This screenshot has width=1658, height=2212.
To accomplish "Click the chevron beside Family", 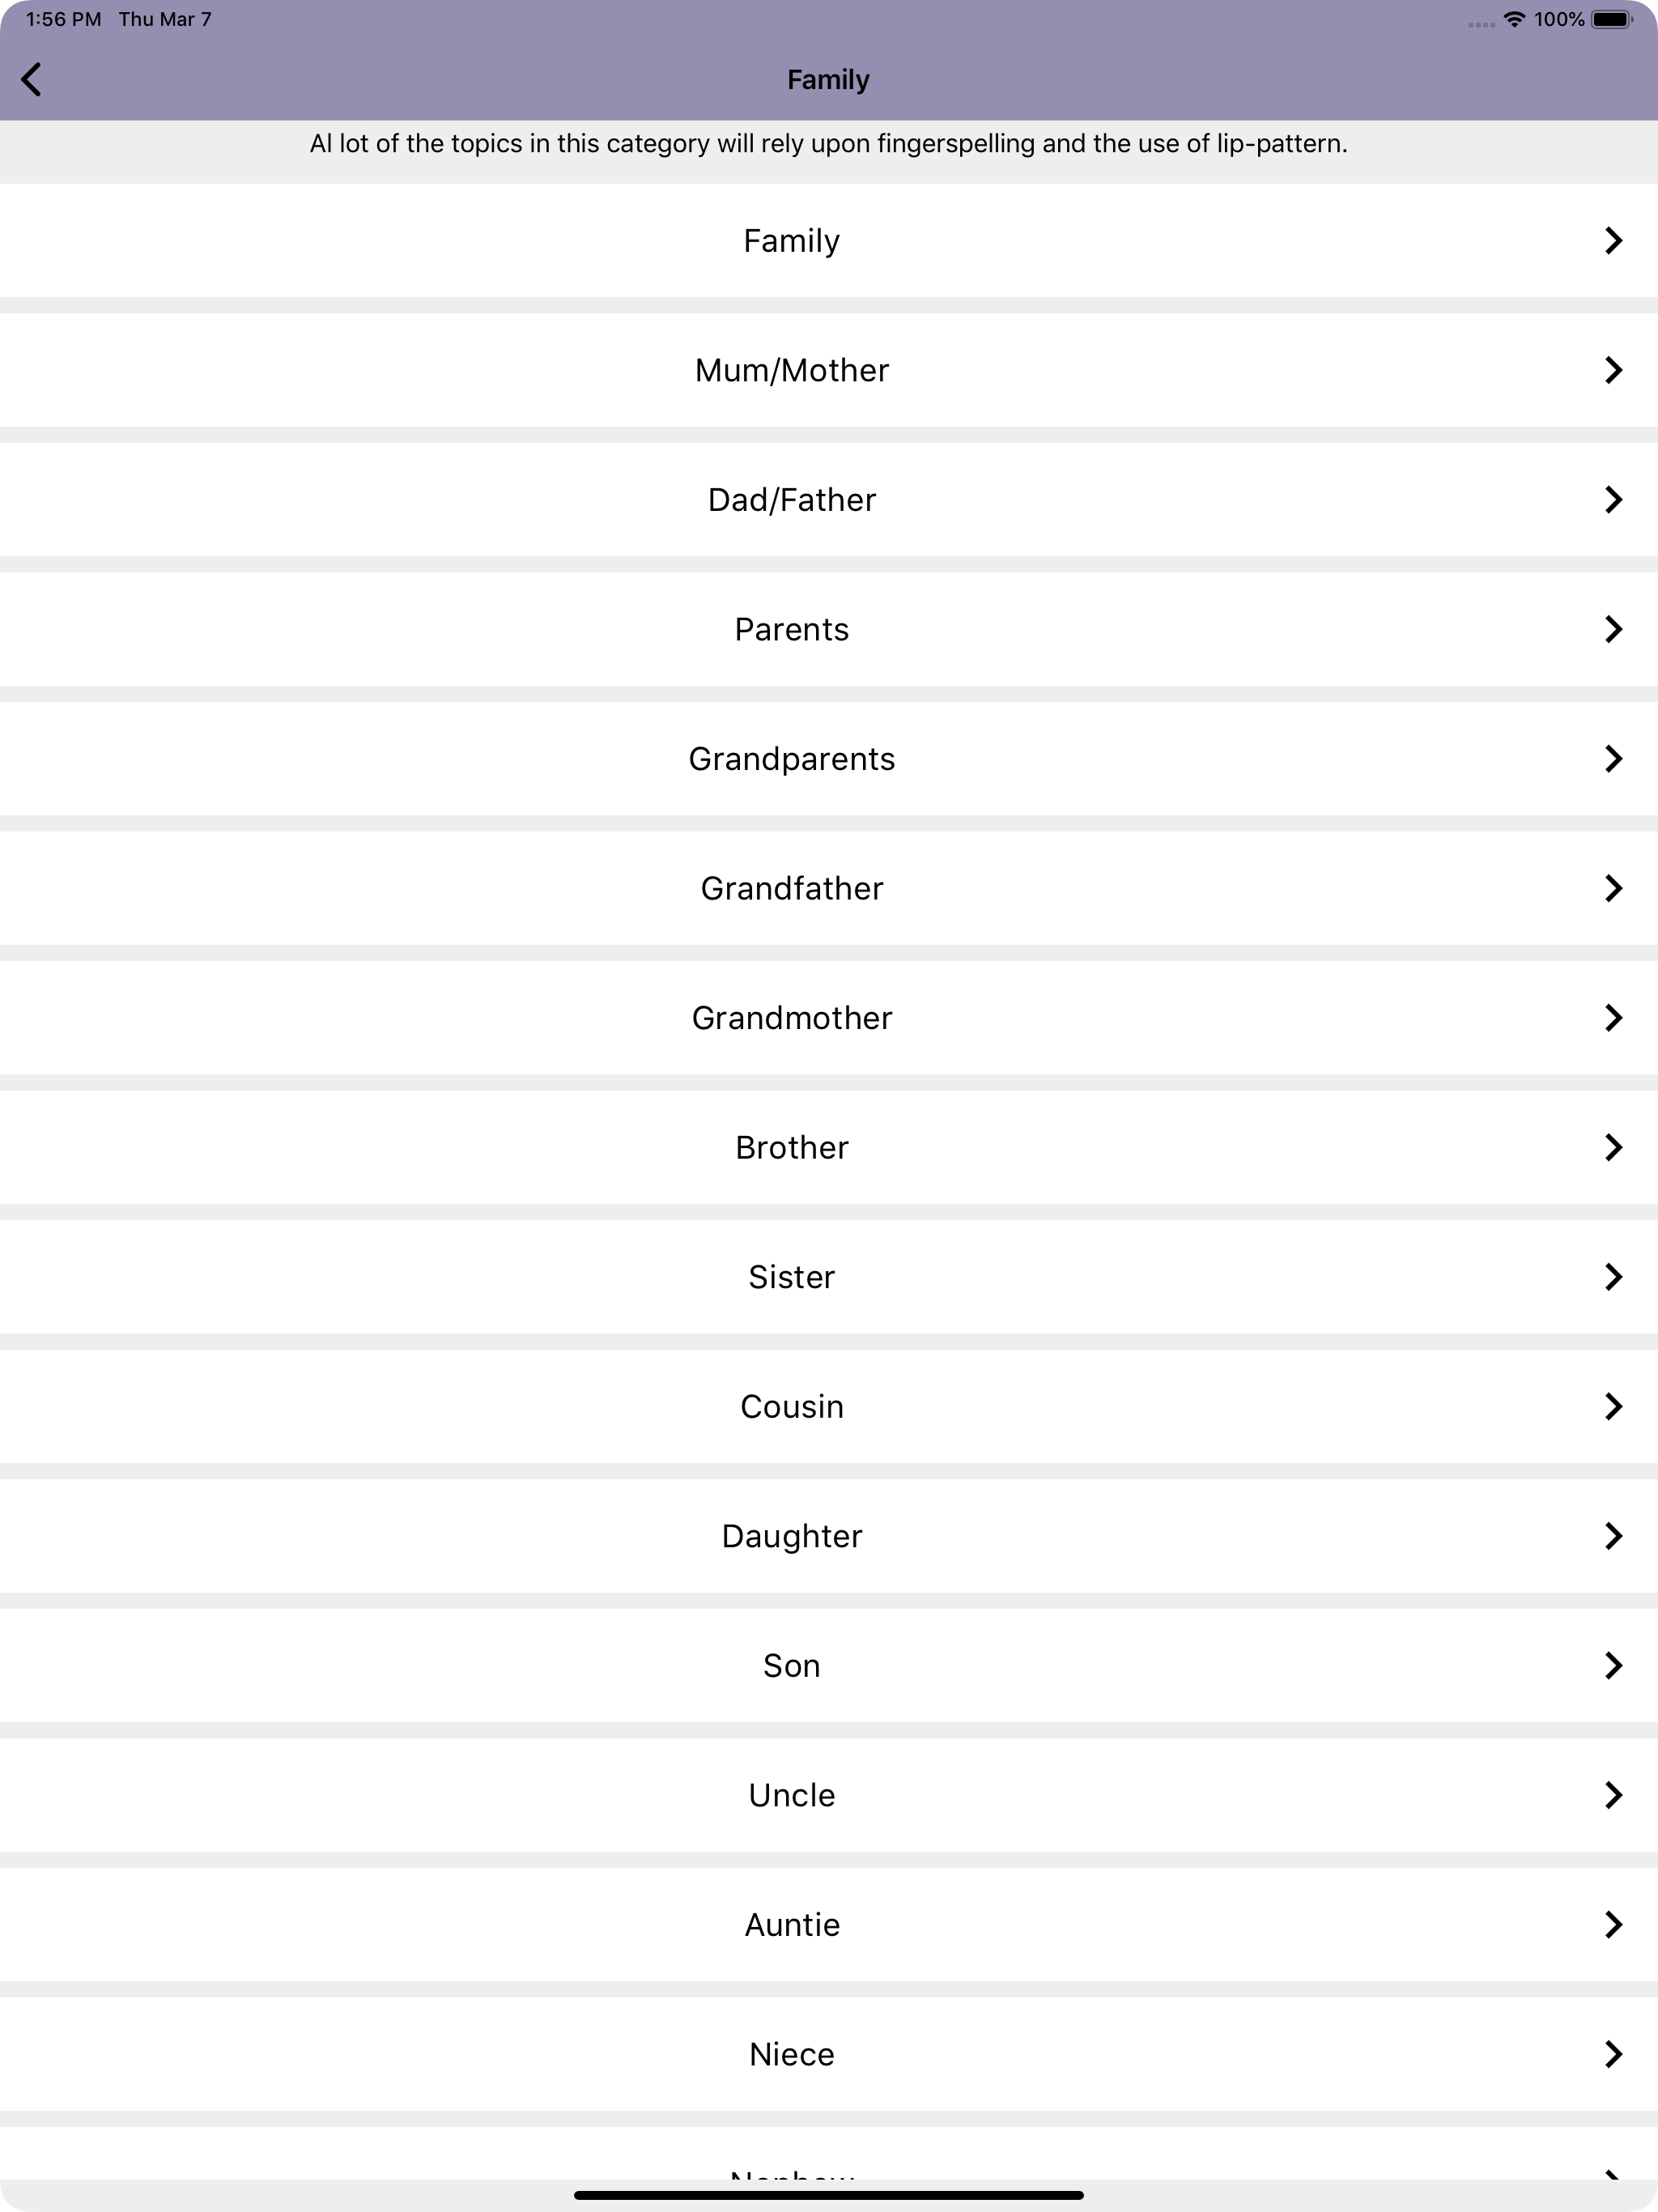I will [1613, 240].
